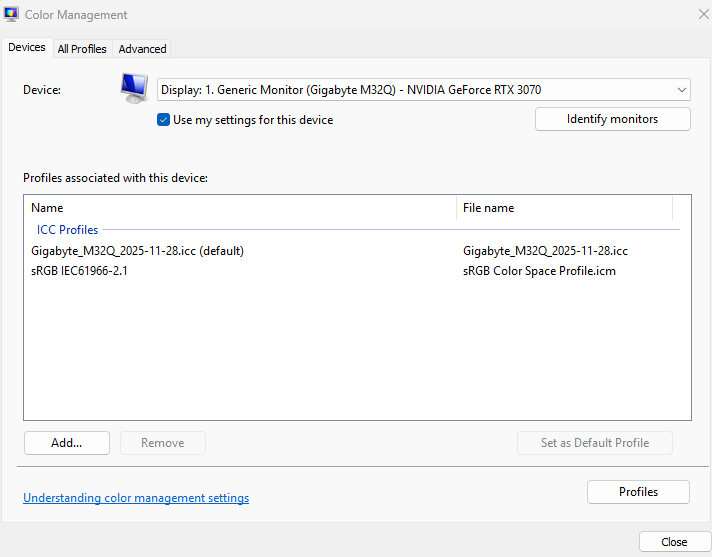
Task: Uncheck Use my settings for this device
Action: [164, 120]
